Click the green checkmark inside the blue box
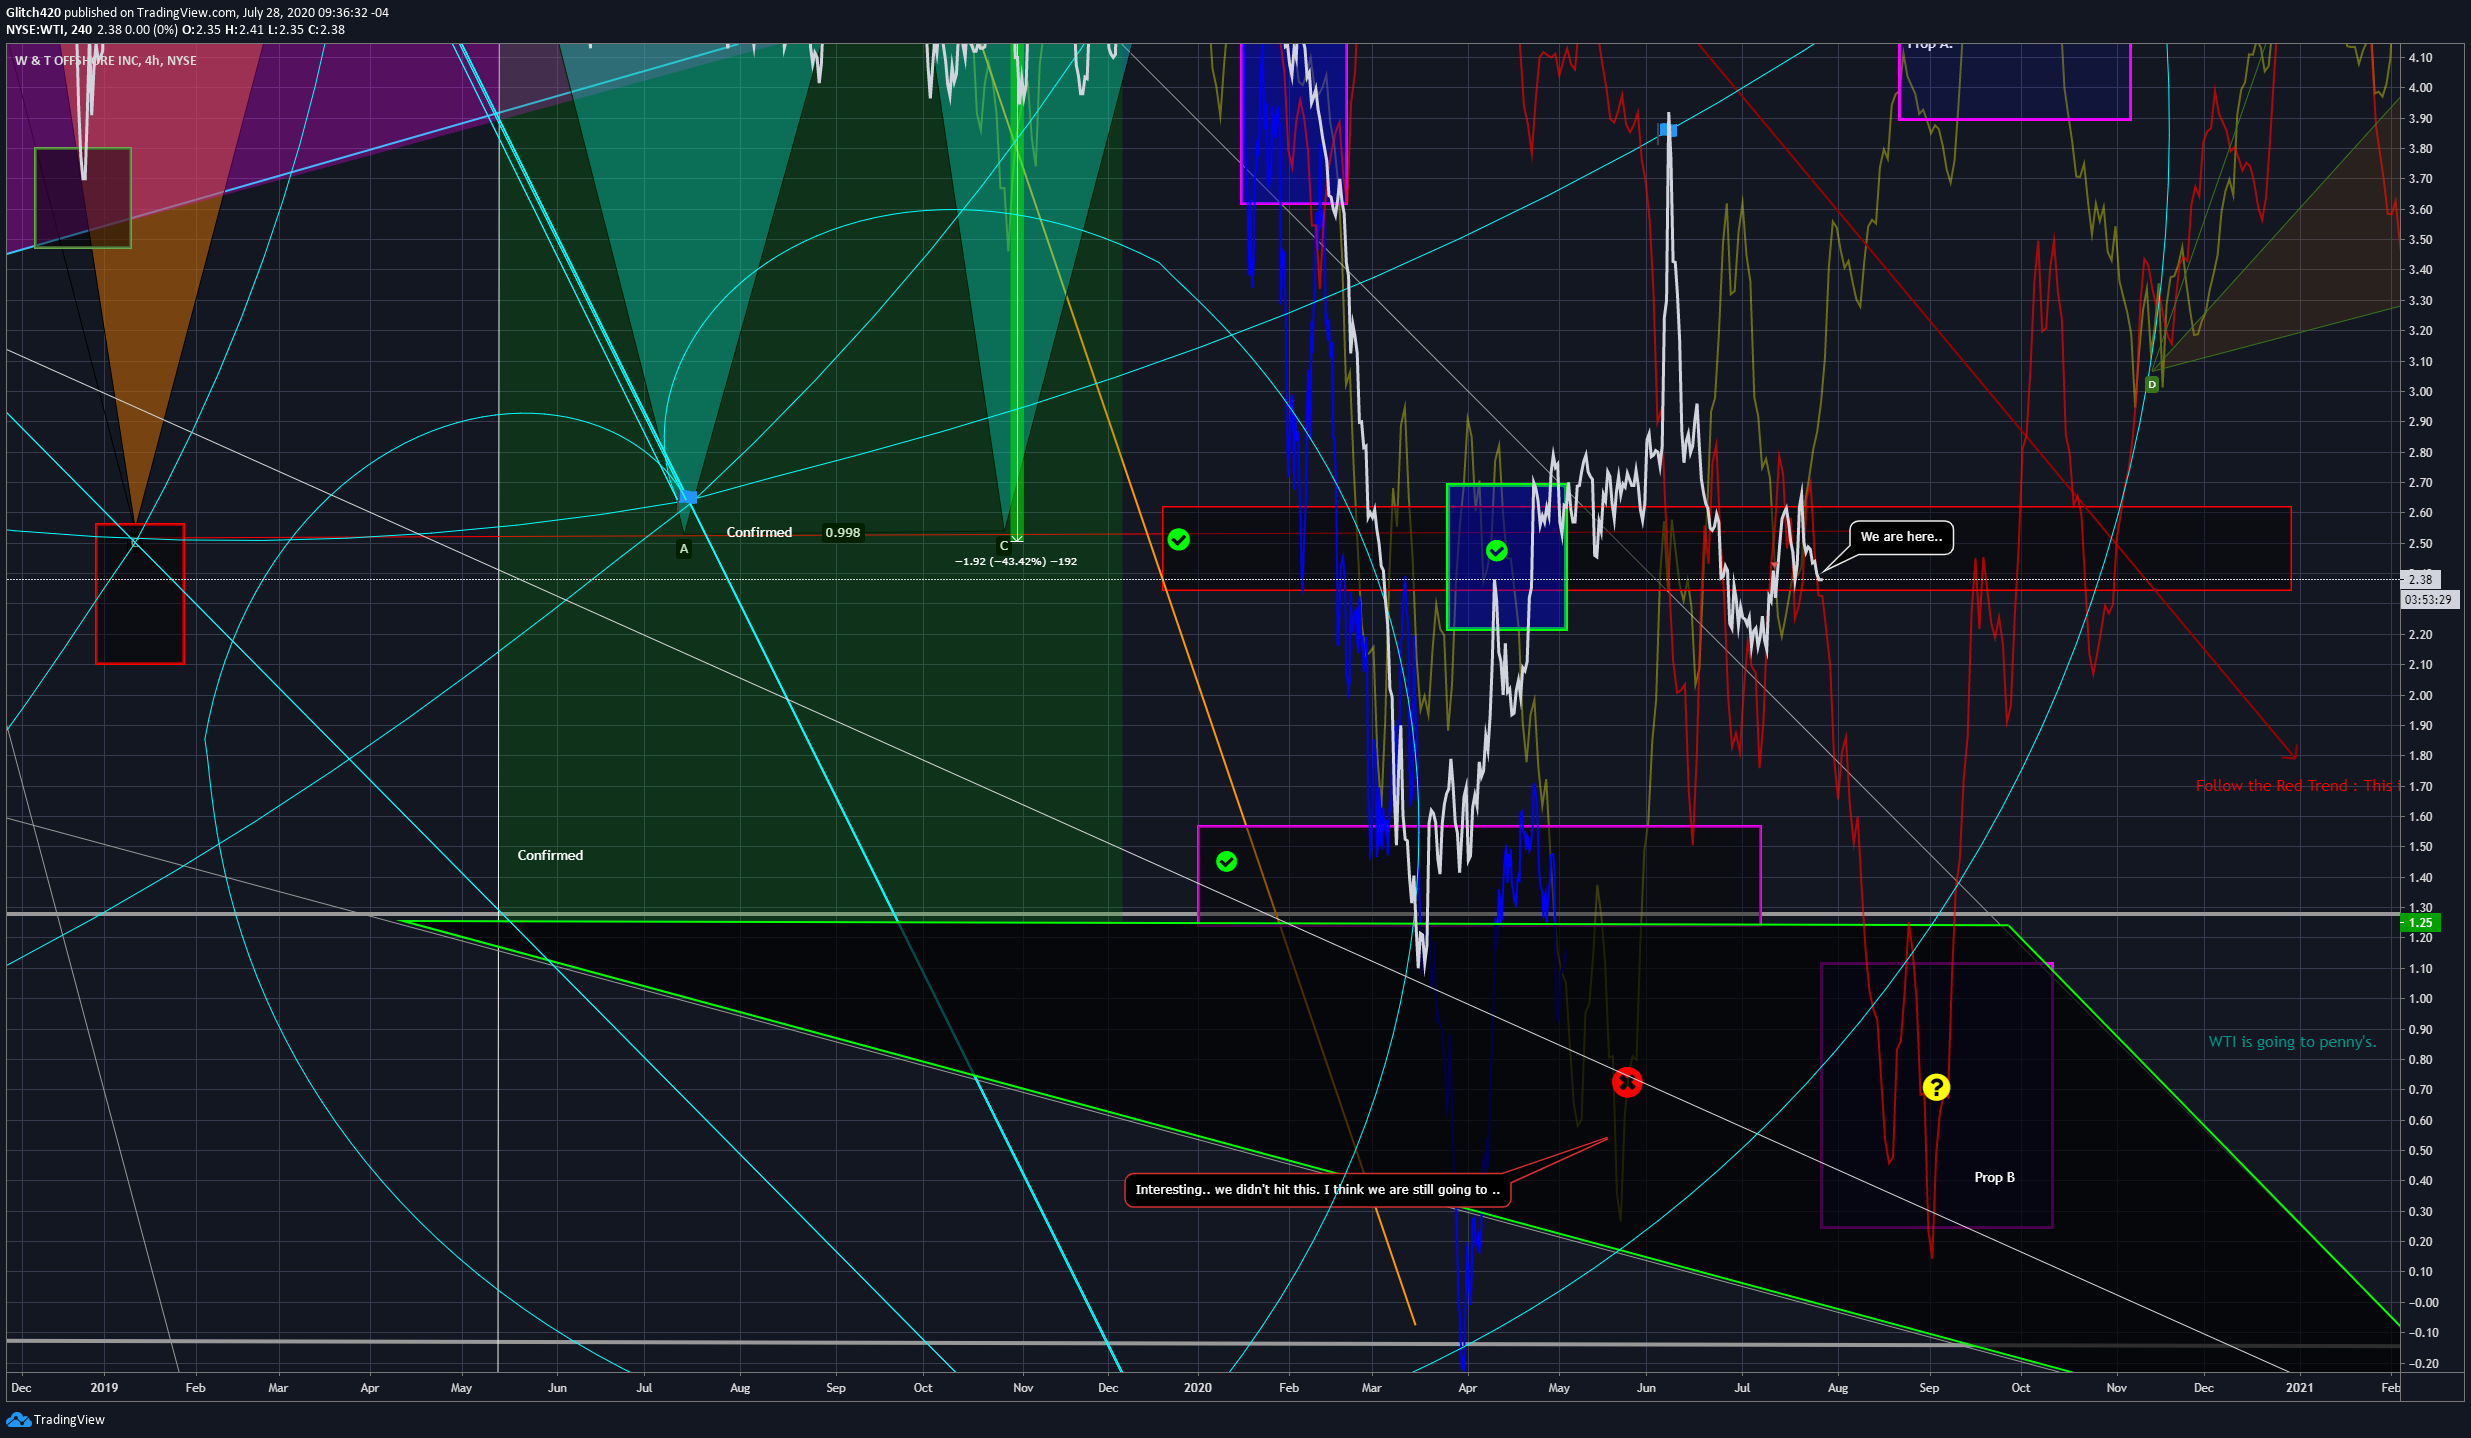Image resolution: width=2471 pixels, height=1438 pixels. (1497, 550)
